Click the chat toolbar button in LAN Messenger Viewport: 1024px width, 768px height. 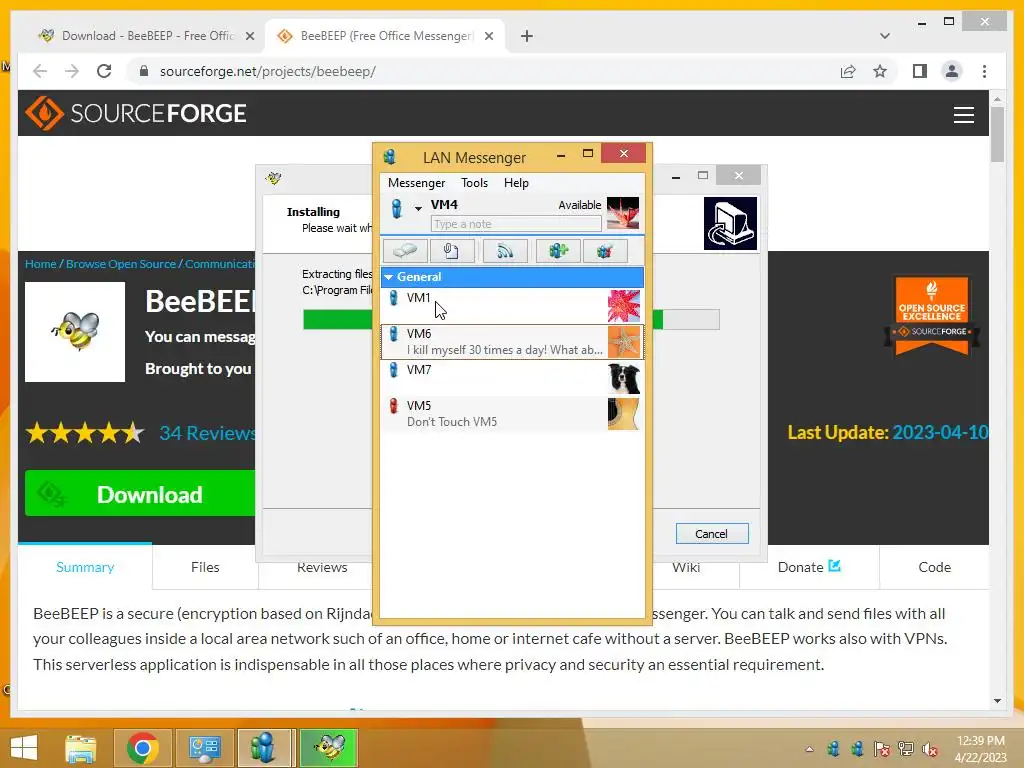tap(405, 251)
